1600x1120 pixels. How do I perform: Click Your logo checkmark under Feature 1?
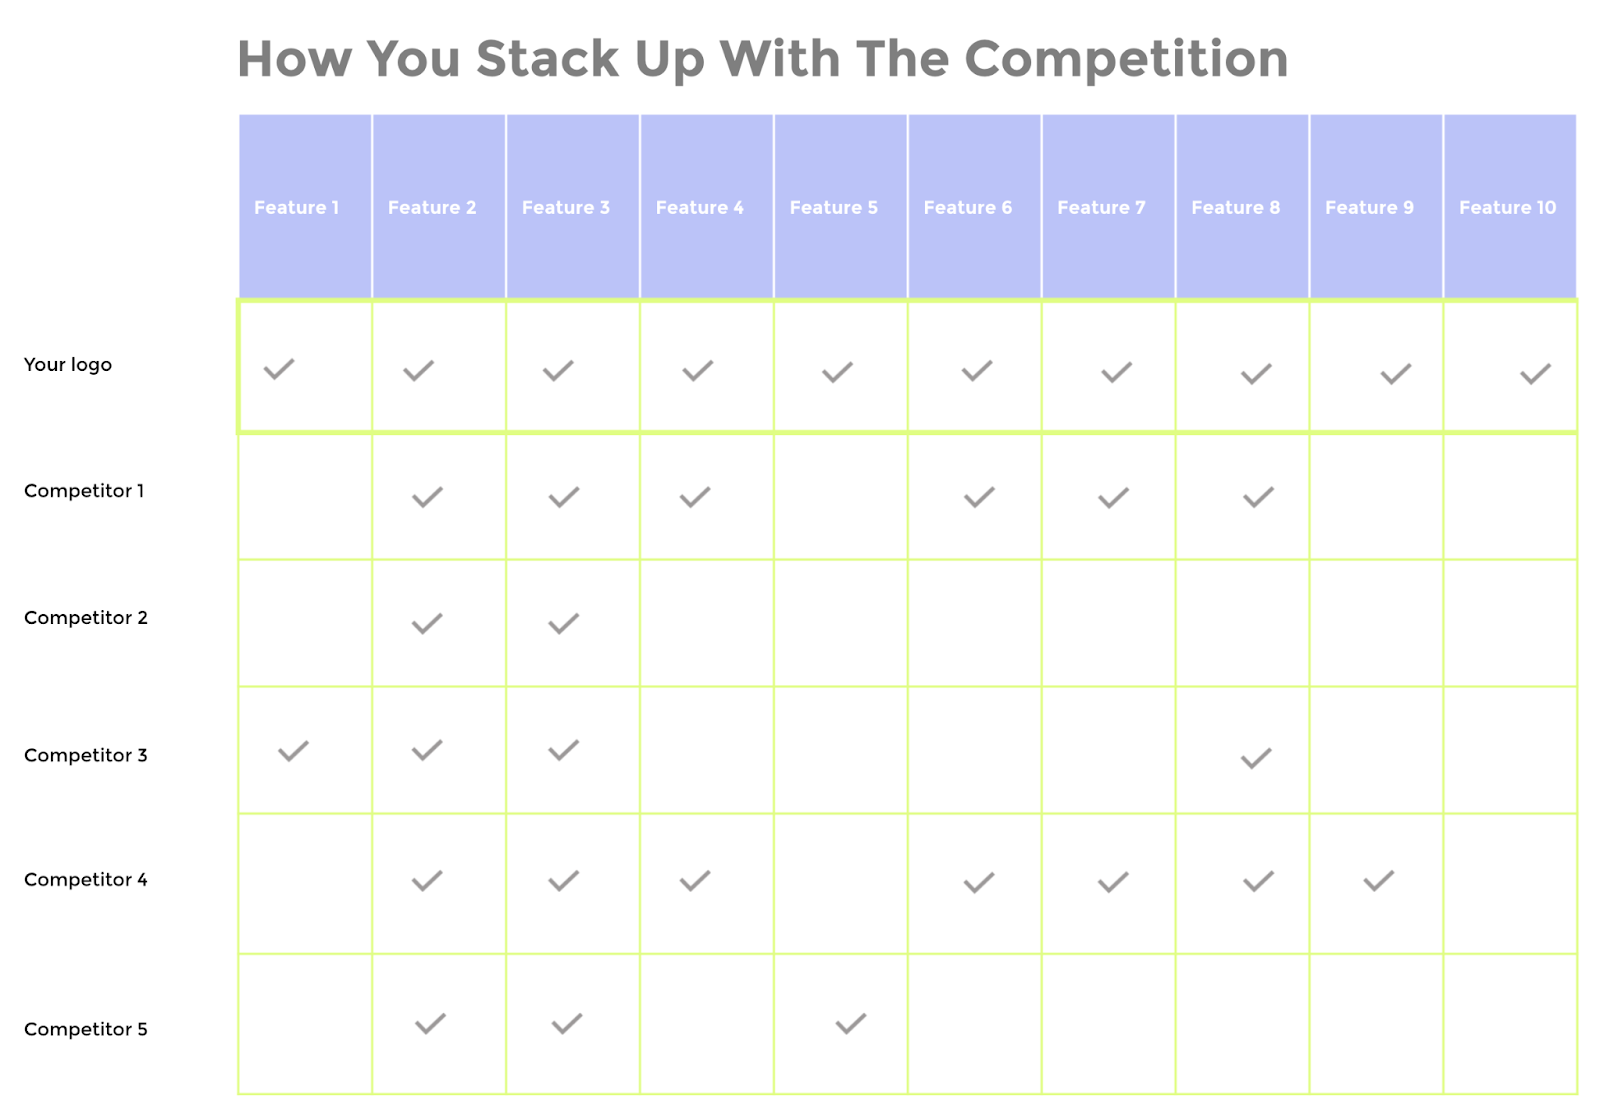coord(279,369)
